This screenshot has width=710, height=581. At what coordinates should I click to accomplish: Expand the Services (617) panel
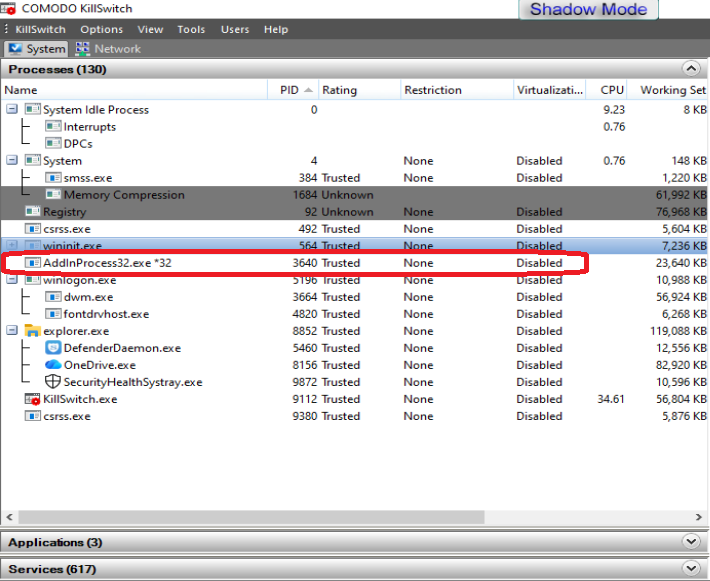tap(691, 568)
